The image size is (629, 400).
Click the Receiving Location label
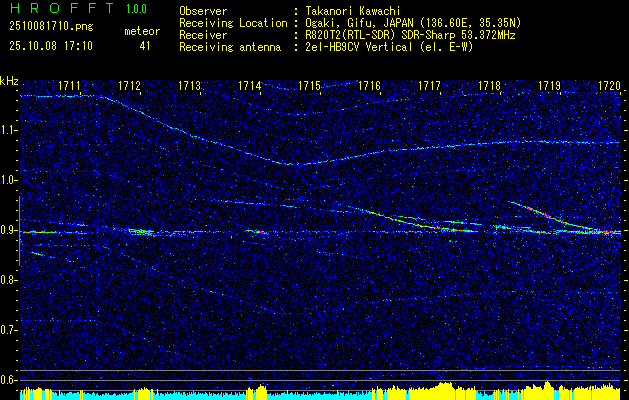[233, 23]
